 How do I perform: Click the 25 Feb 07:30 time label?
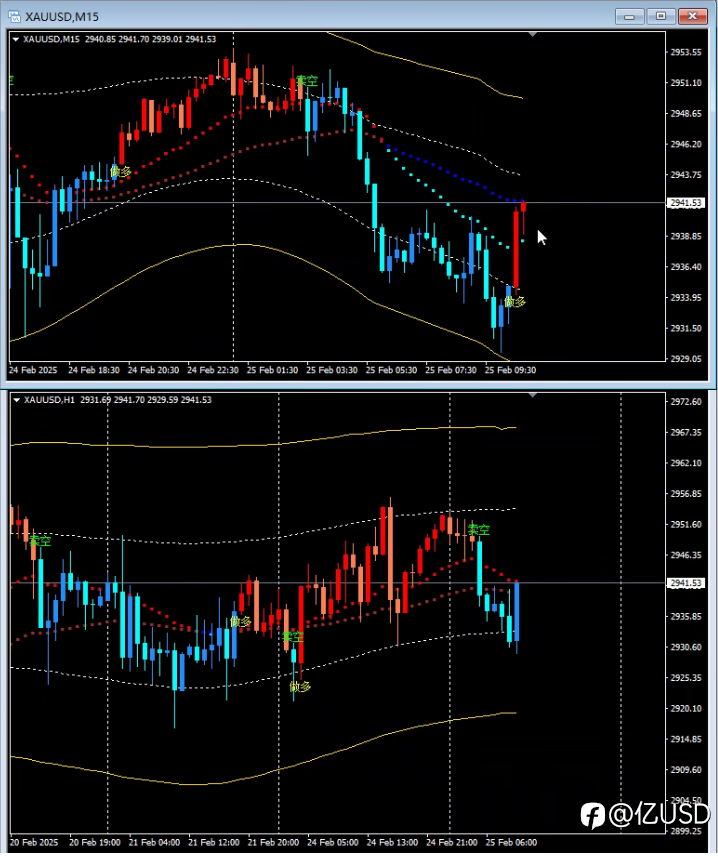click(451, 370)
